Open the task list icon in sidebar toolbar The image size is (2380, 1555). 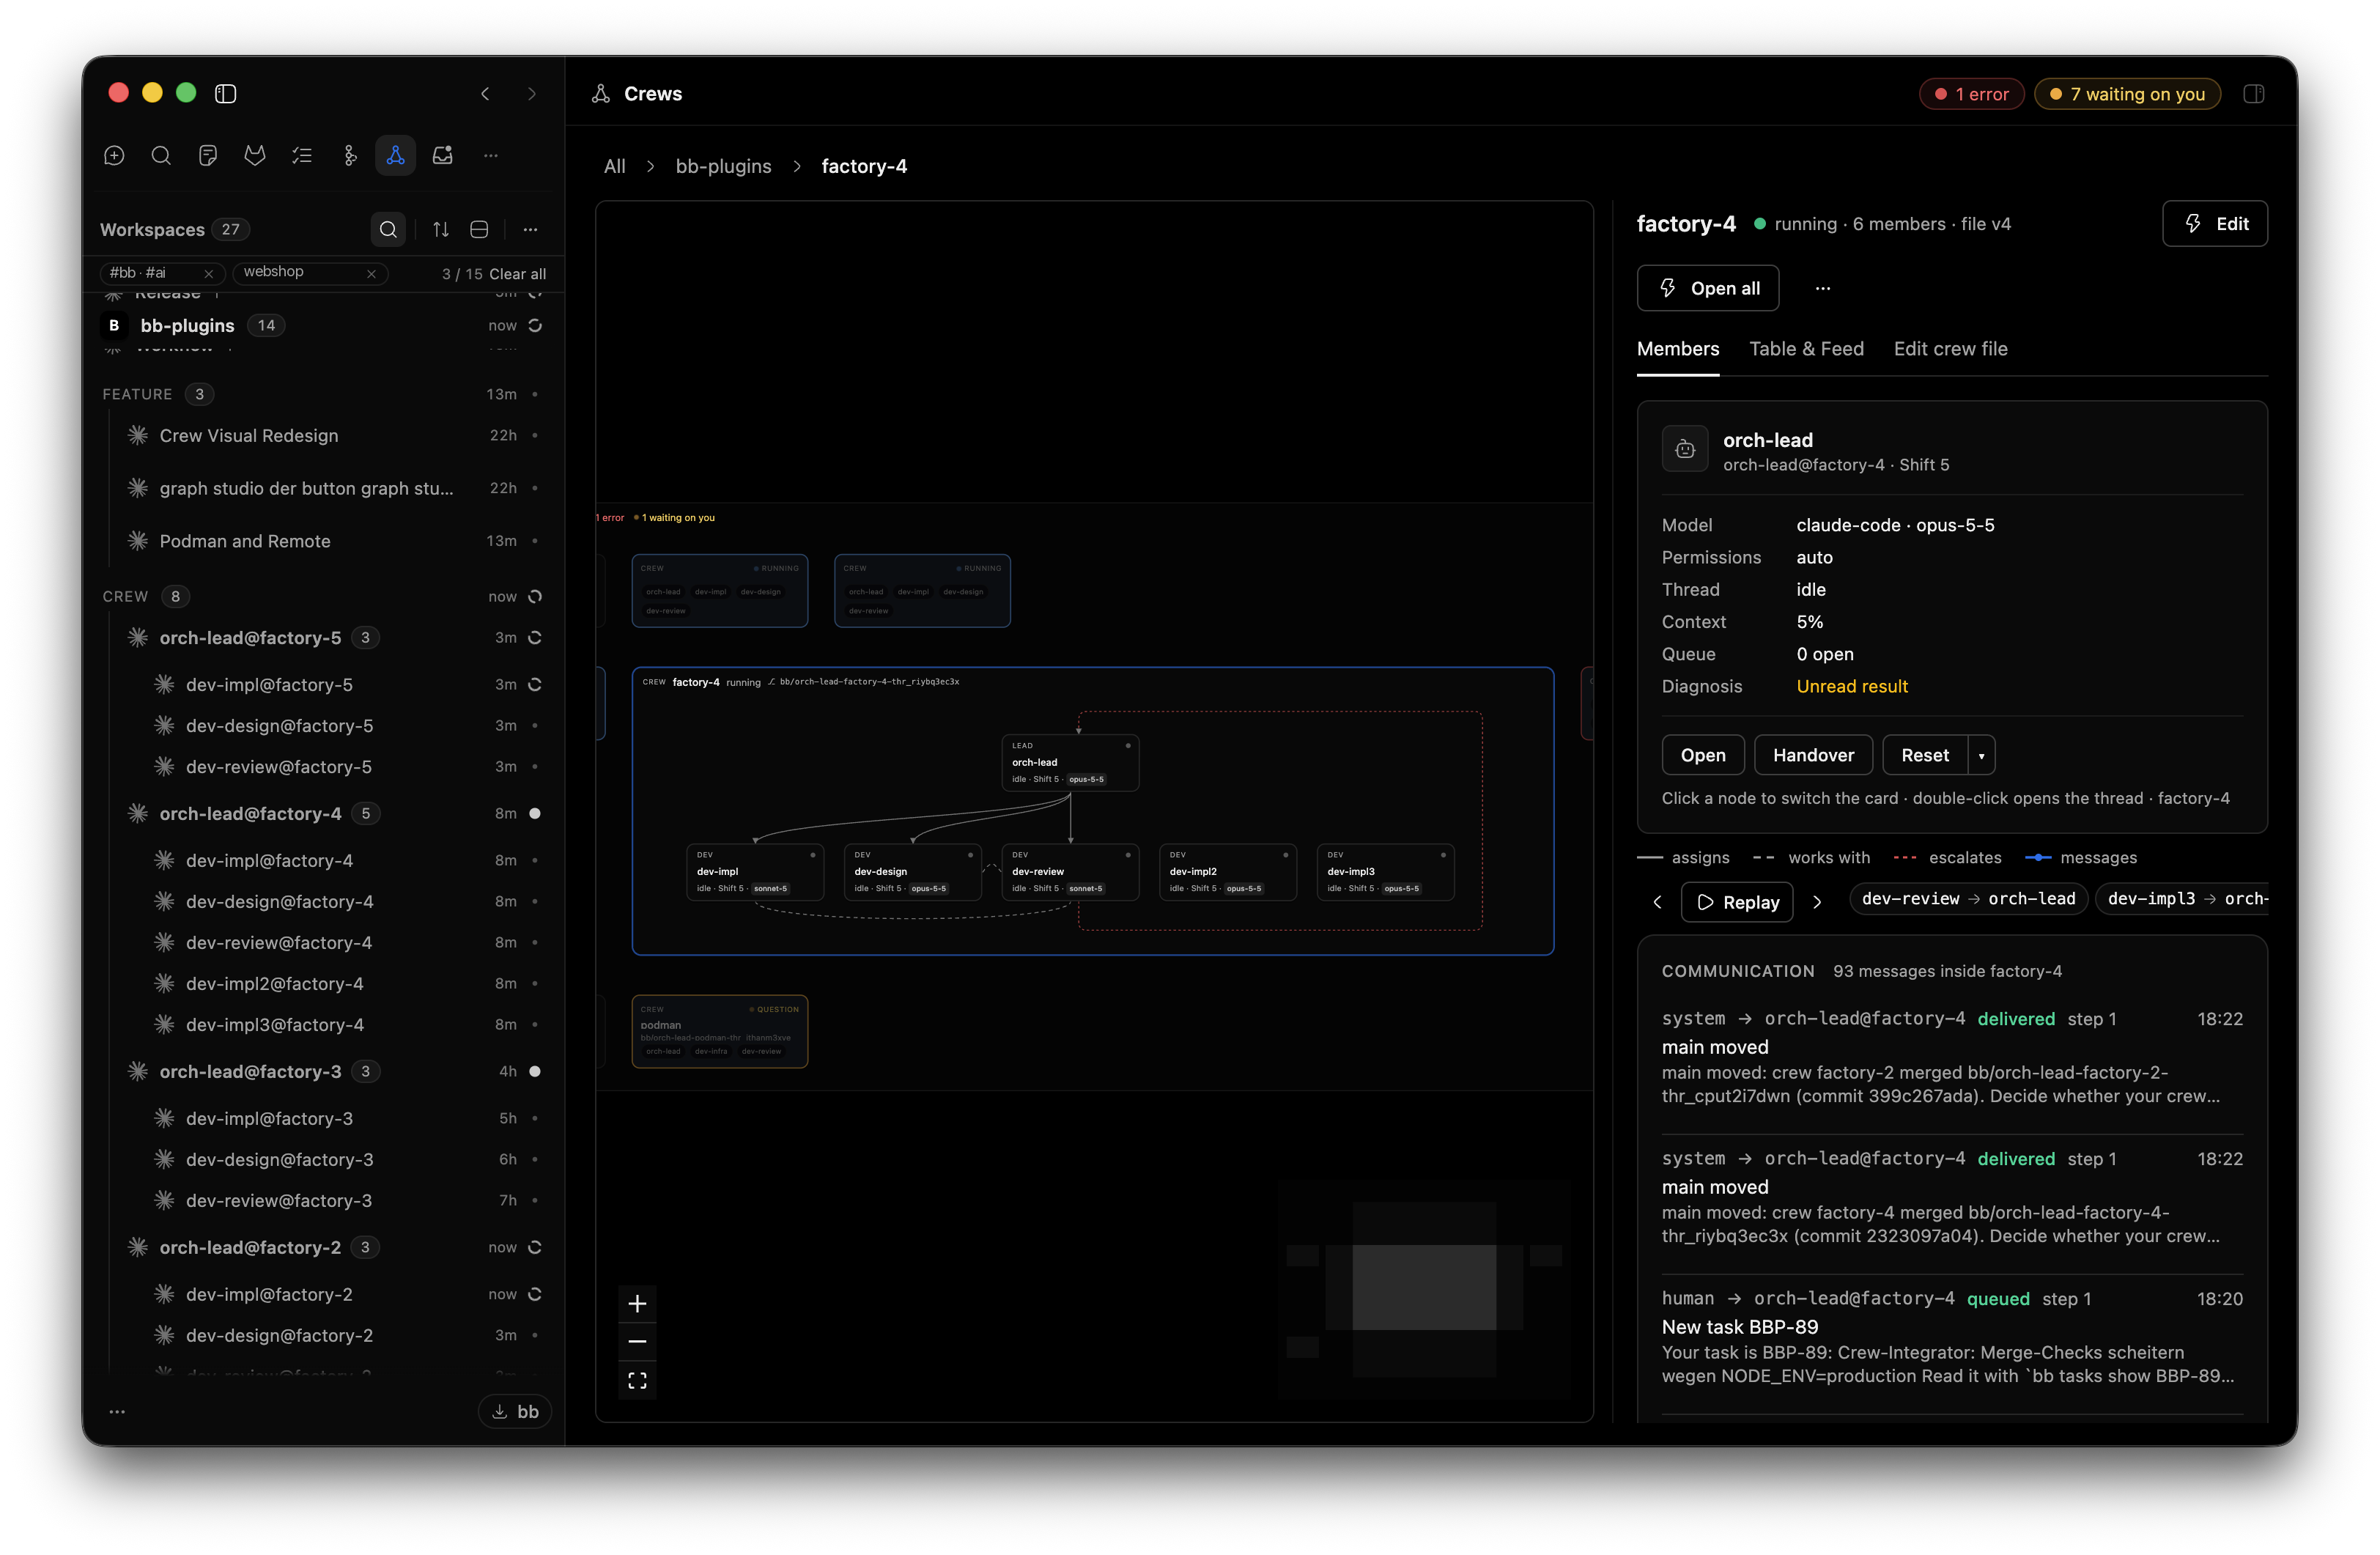302,155
